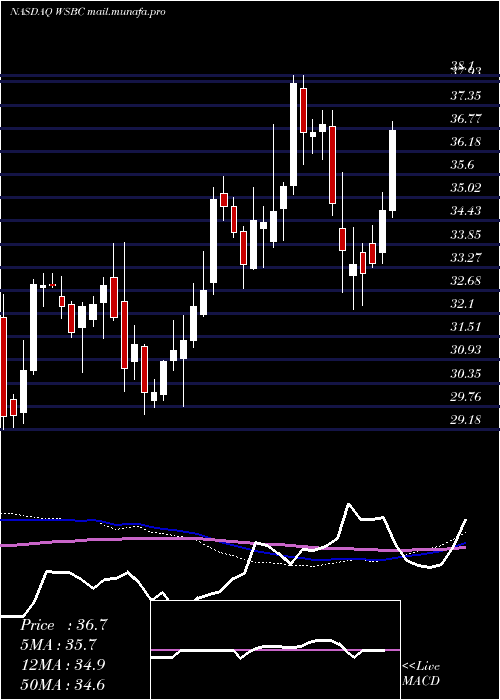Click the MACD inset panel

click(x=275, y=650)
